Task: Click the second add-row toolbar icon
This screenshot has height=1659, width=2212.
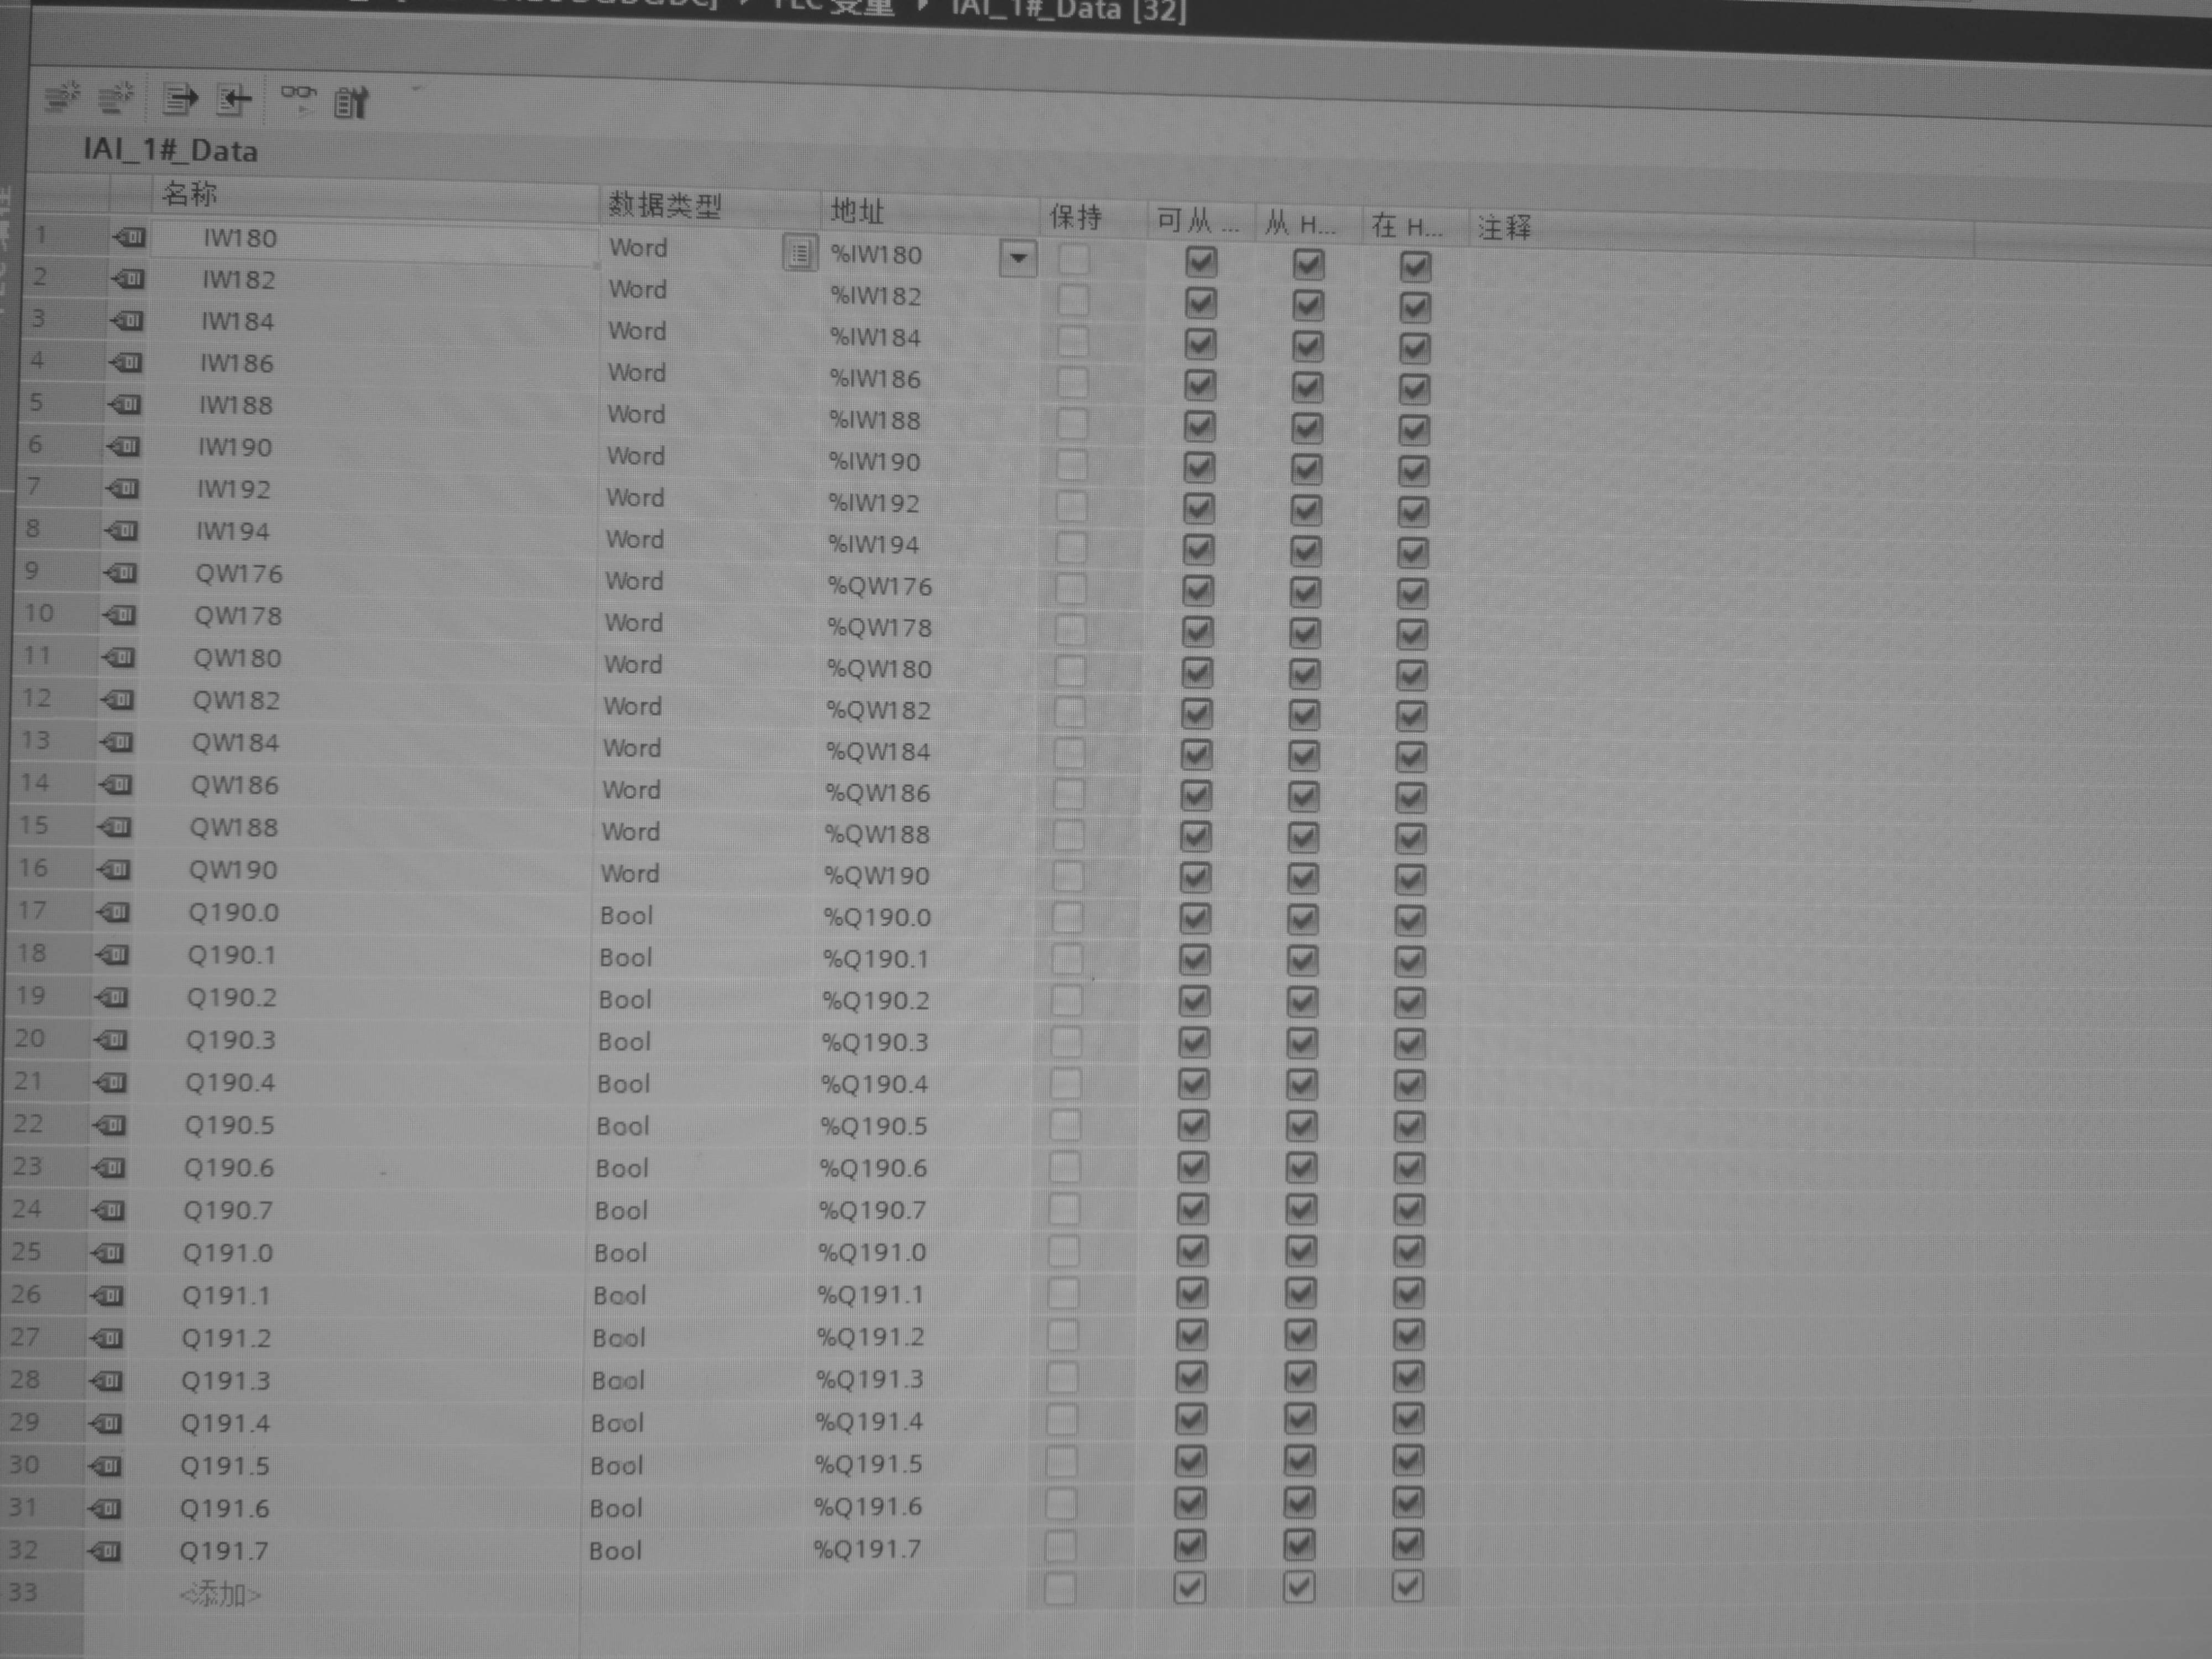Action: (117, 98)
